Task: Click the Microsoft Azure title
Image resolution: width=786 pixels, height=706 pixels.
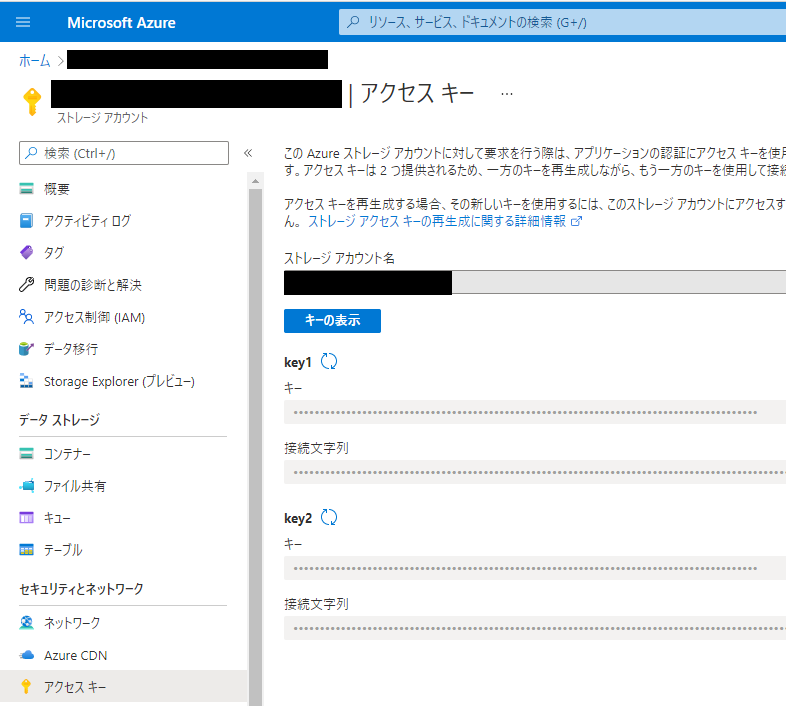Action: click(x=121, y=23)
